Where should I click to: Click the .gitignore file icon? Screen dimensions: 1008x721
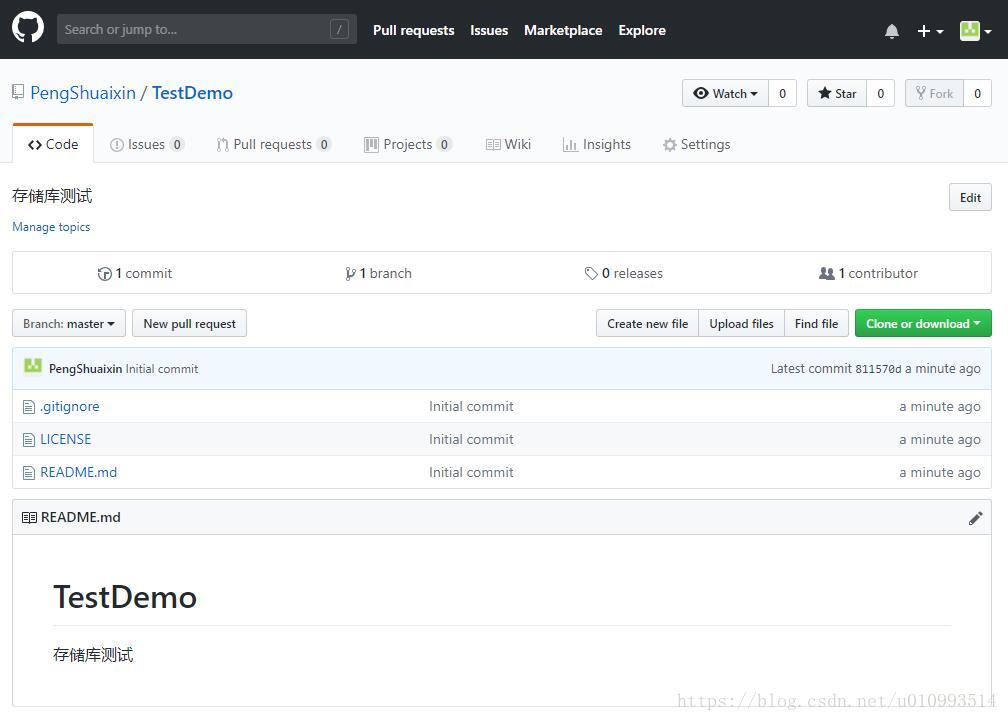tap(28, 407)
